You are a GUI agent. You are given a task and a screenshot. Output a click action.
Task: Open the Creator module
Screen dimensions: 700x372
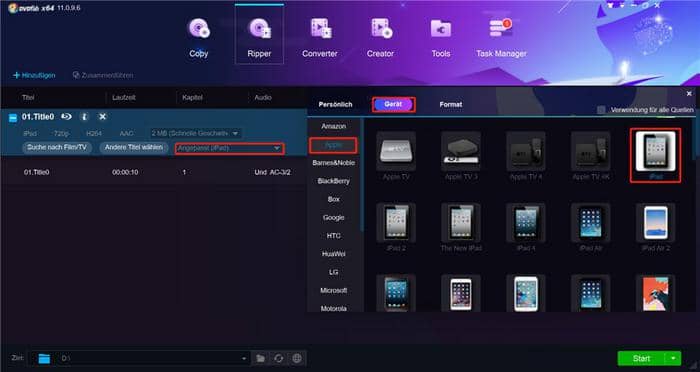(x=380, y=38)
